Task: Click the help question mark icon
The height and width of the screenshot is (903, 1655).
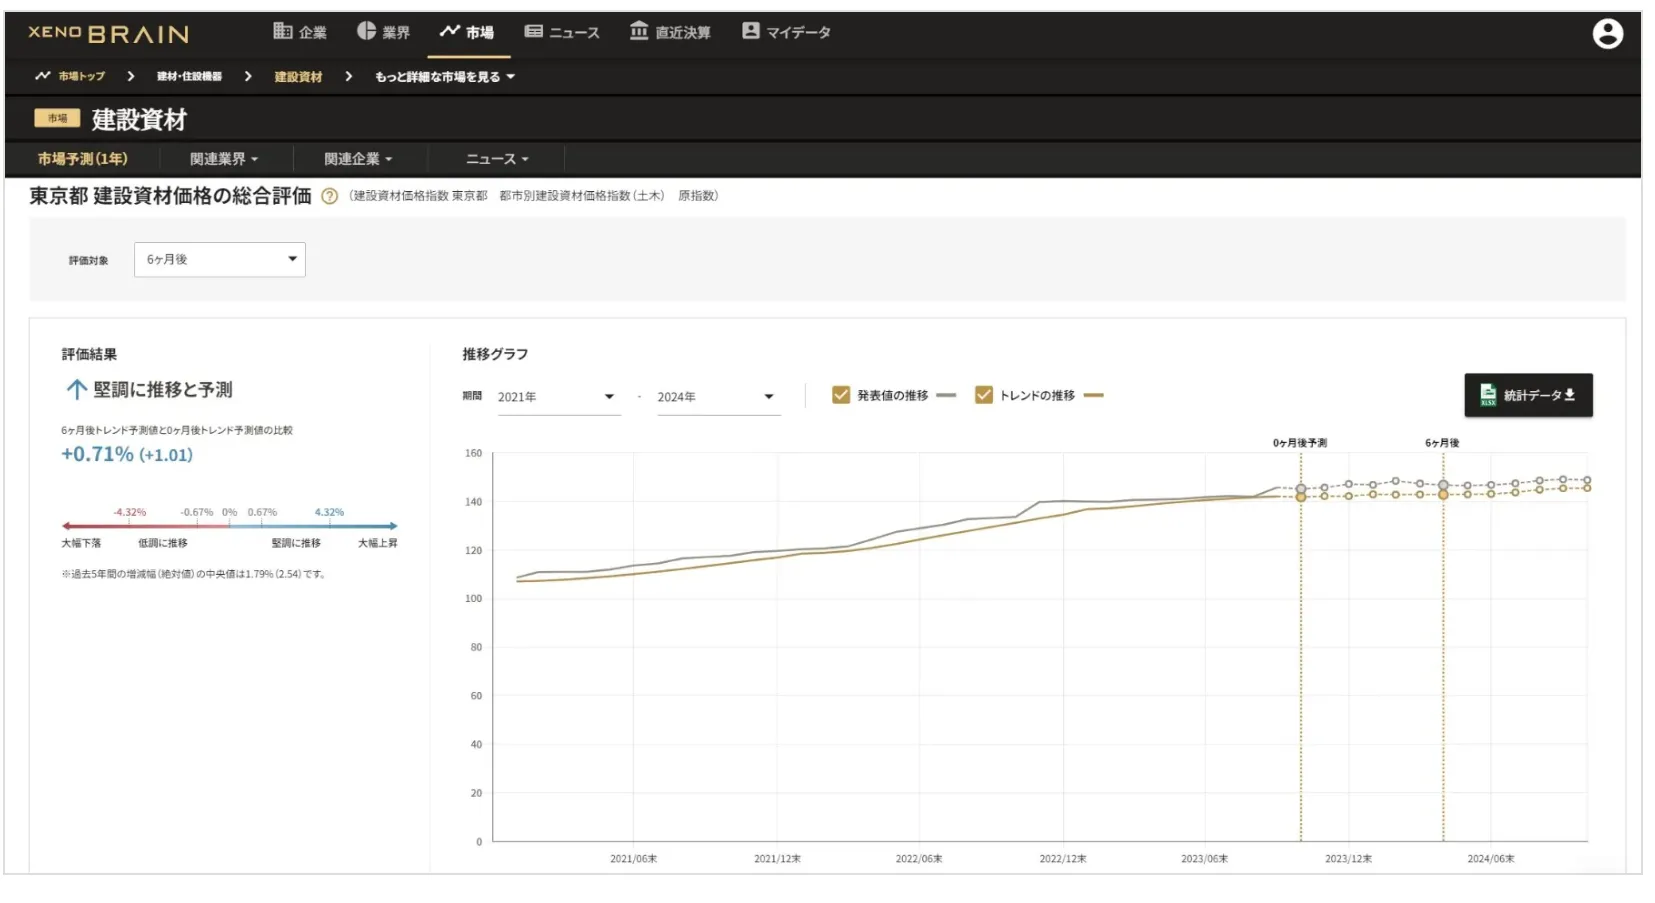Action: [329, 196]
